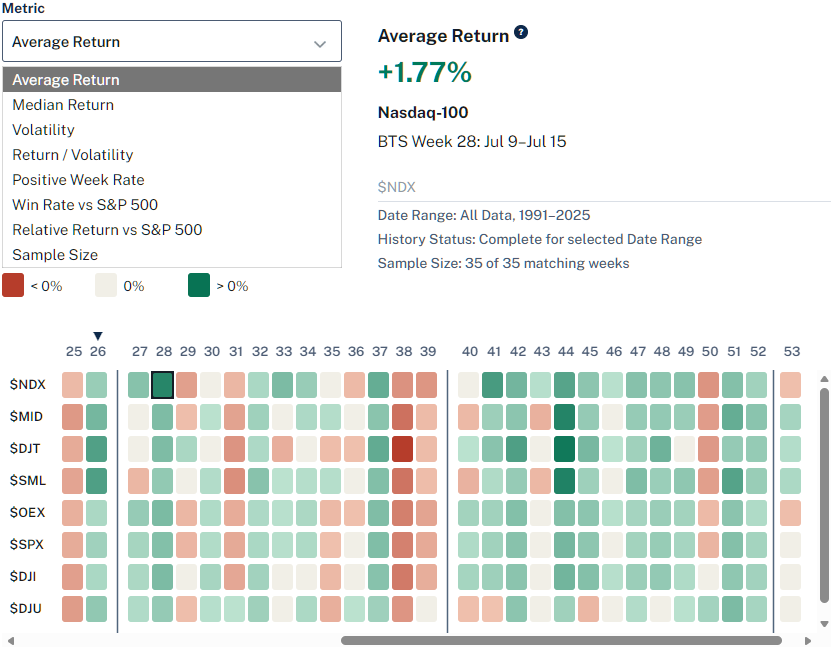
Task: Click the vertical scrollbar thumb
Action: [824, 495]
